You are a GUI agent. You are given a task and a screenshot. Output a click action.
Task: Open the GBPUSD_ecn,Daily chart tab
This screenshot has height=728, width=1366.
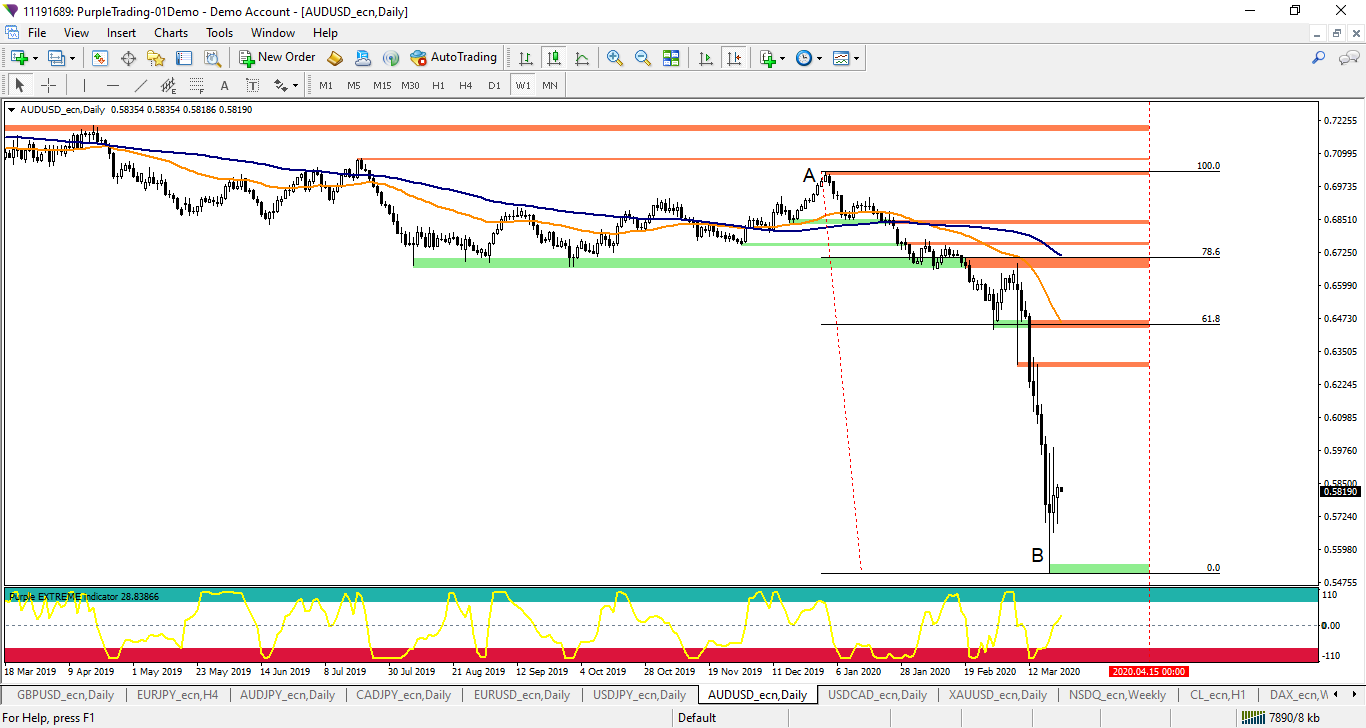(x=66, y=694)
